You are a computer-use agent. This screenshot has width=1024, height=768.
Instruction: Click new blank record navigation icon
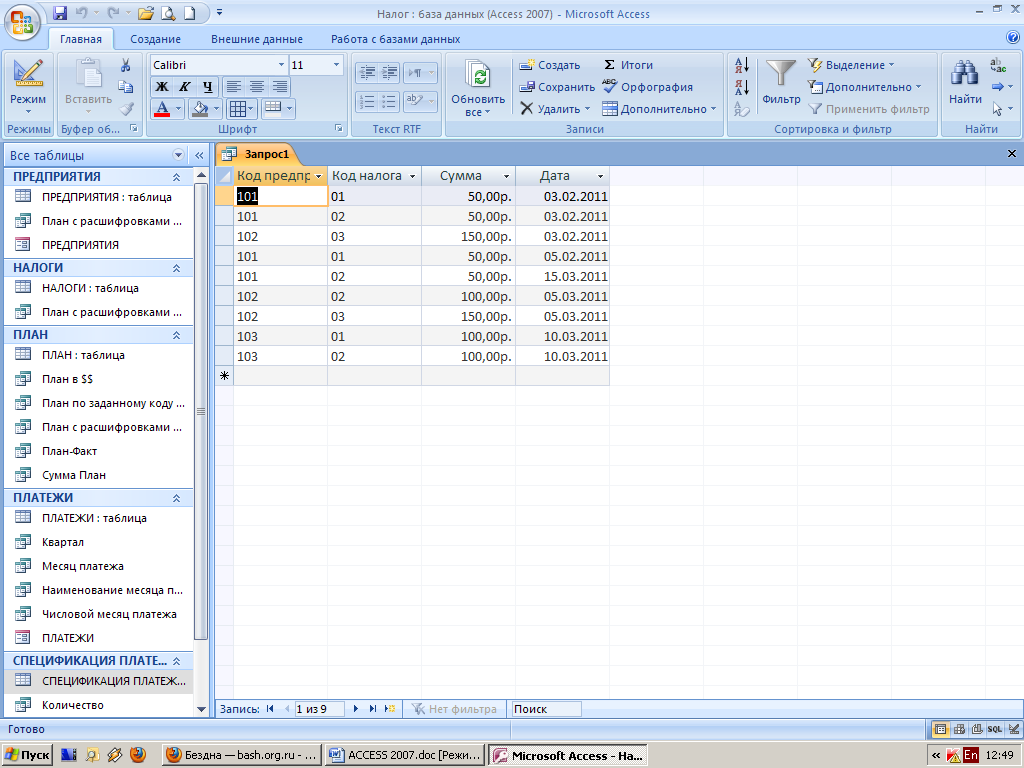pyautogui.click(x=391, y=709)
